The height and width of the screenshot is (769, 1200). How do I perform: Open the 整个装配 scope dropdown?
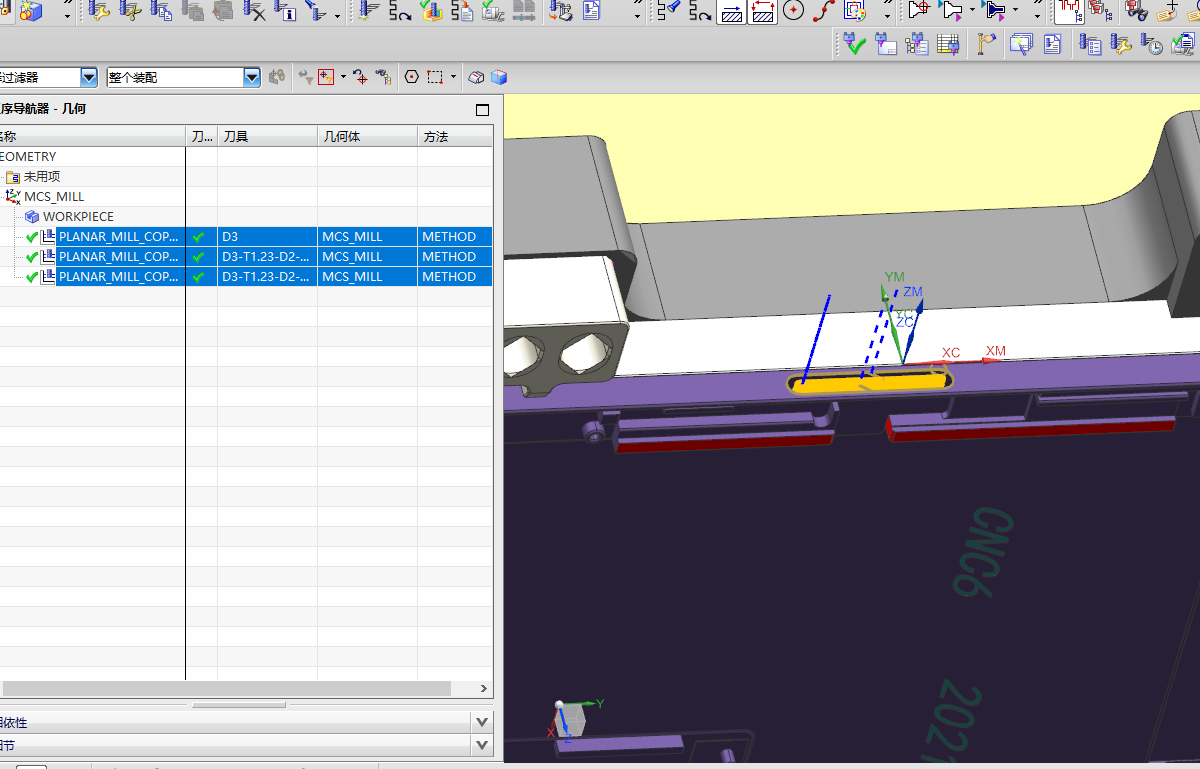251,77
